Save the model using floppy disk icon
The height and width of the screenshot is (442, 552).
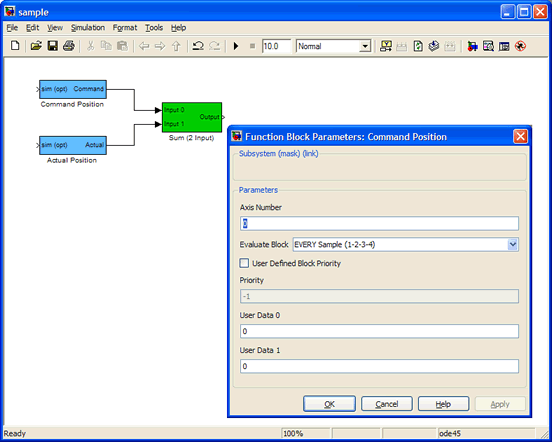(52, 46)
